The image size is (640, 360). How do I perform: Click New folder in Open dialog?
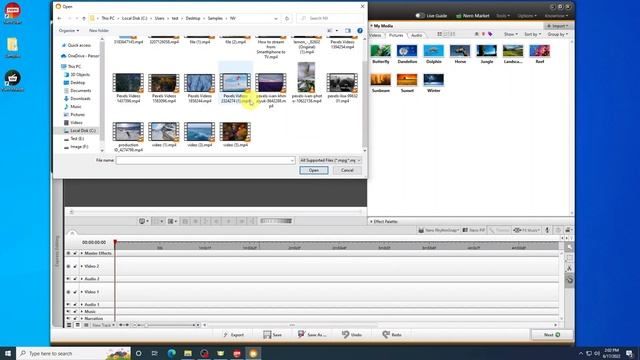[x=99, y=31]
